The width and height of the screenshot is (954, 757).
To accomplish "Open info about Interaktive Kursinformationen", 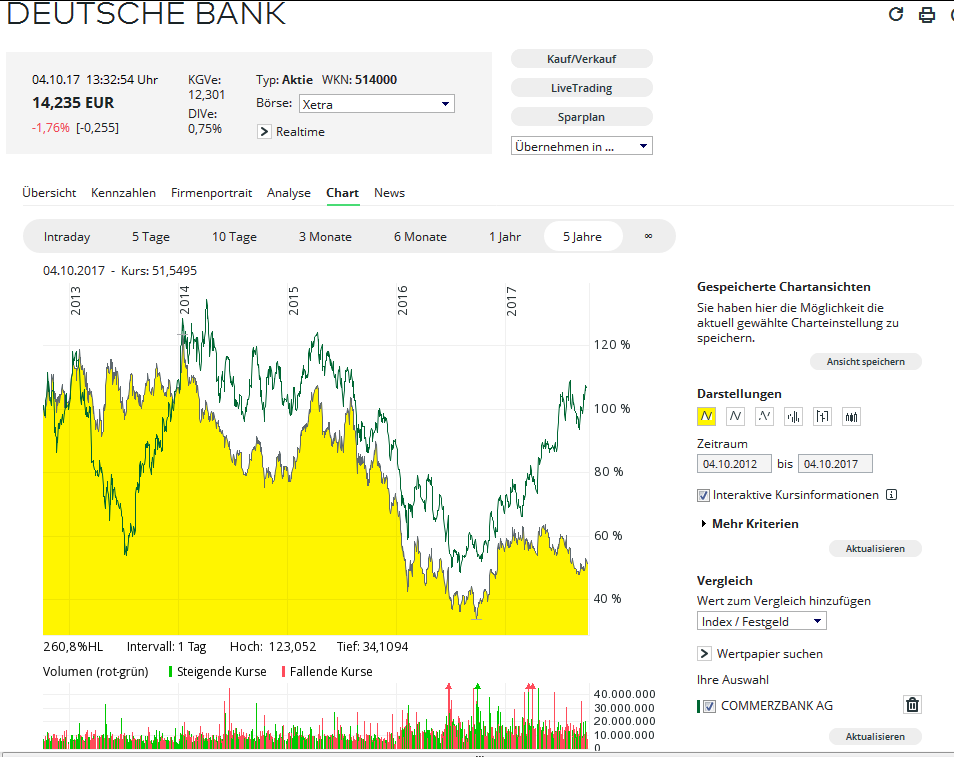I will pos(890,494).
